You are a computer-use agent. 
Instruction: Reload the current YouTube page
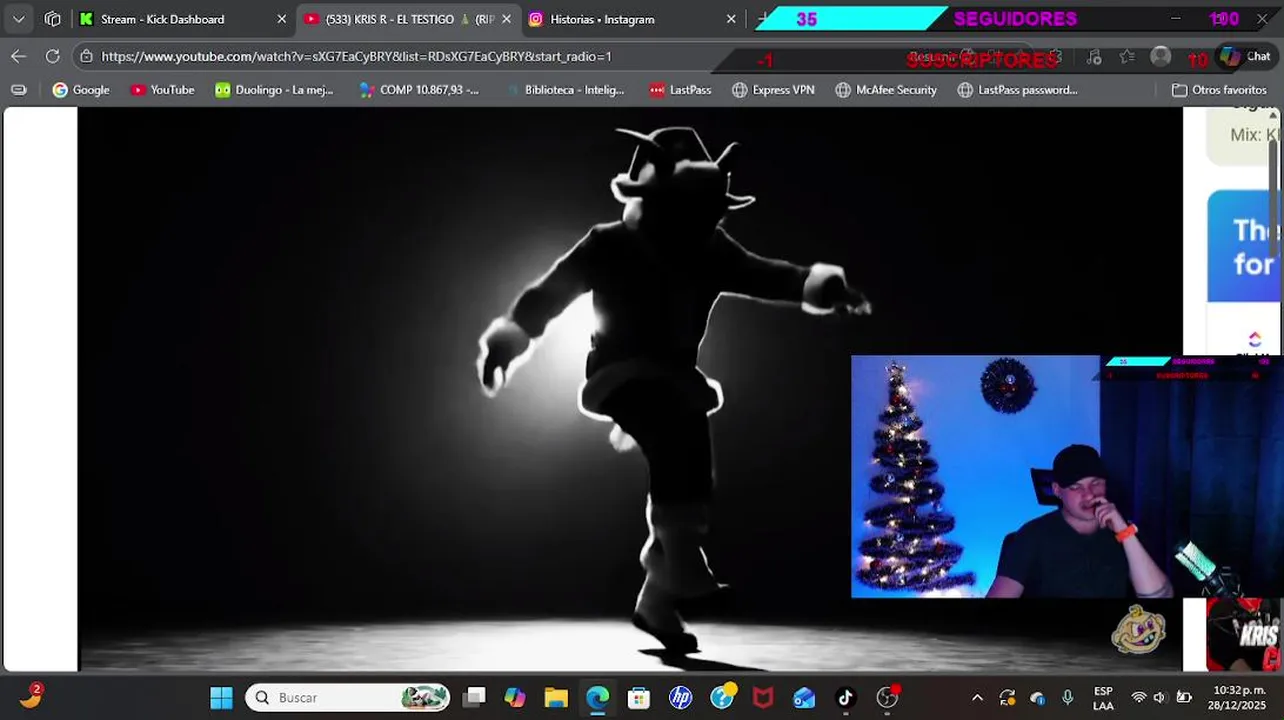[x=53, y=56]
